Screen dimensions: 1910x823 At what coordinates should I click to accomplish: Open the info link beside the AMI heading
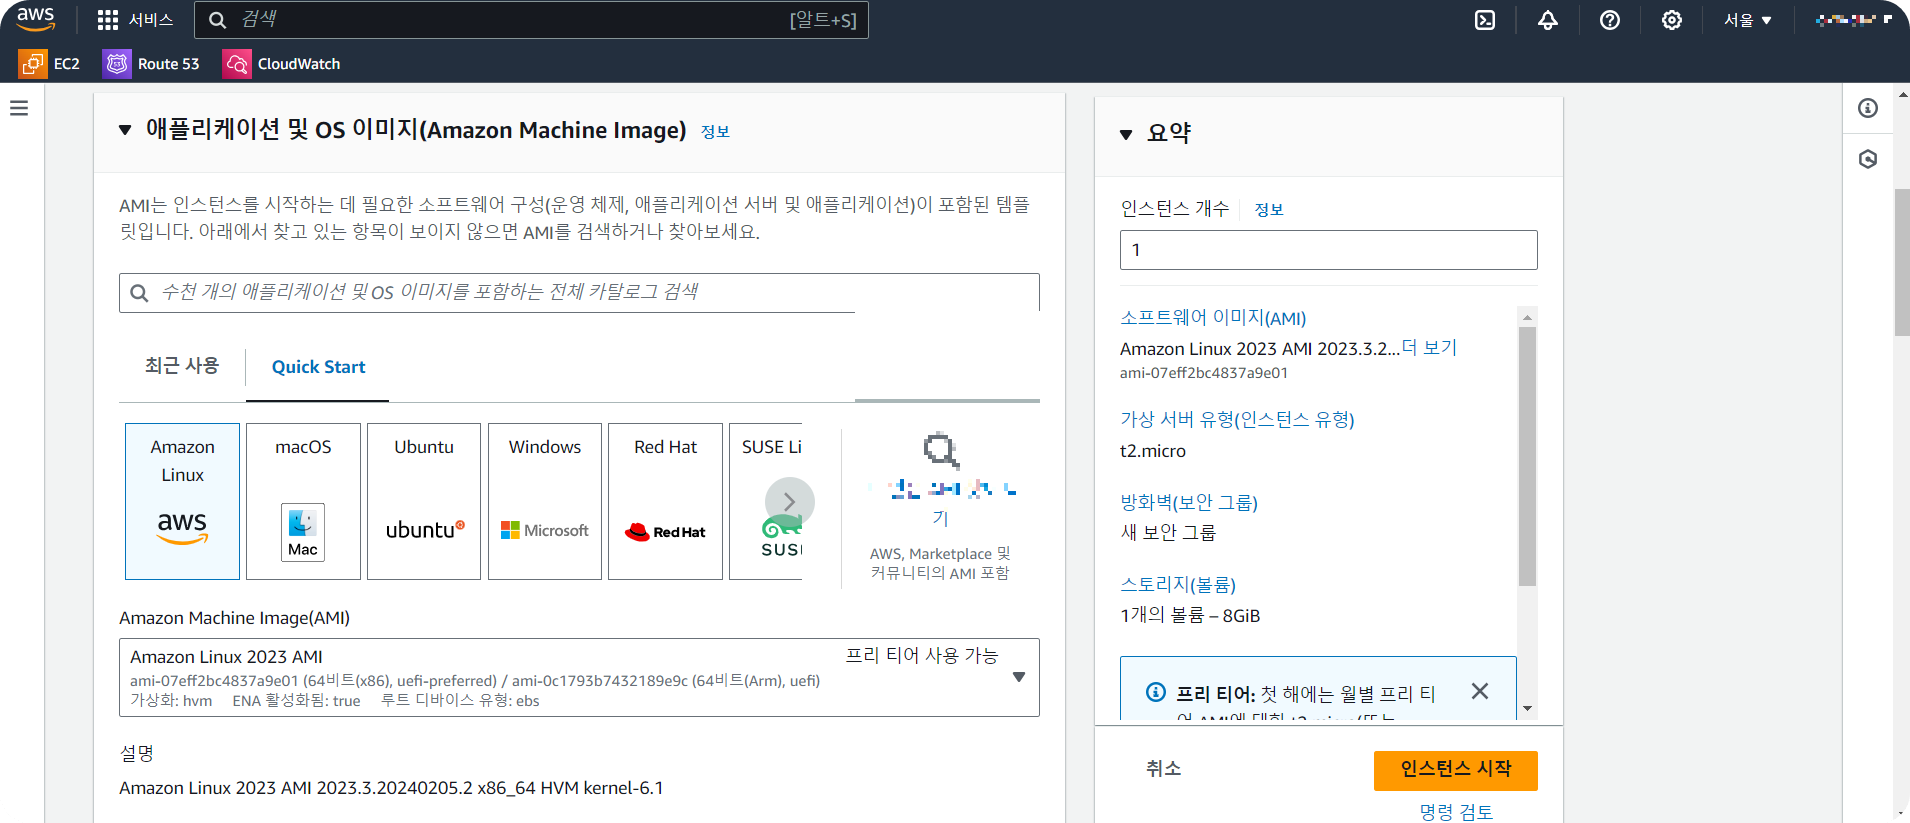pos(715,132)
